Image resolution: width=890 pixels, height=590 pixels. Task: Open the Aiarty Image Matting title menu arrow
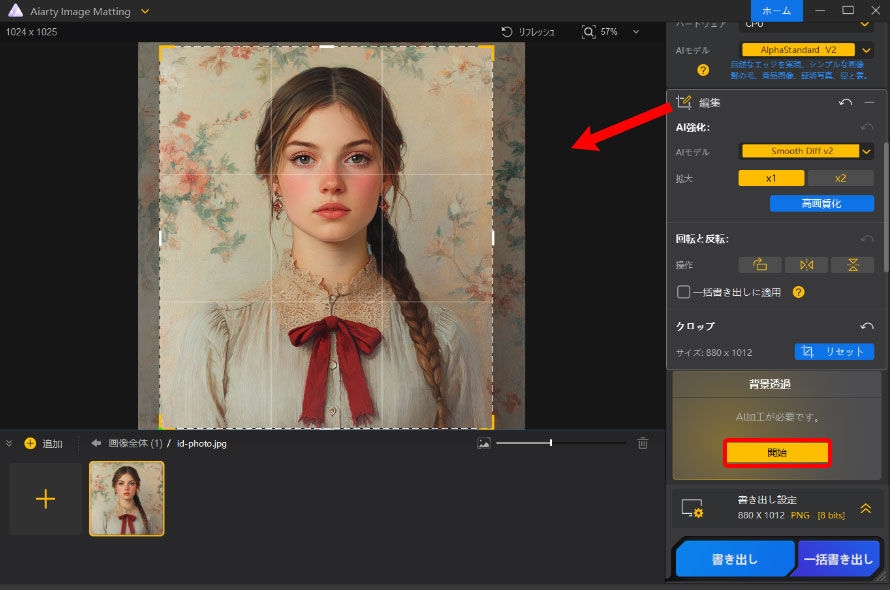tap(145, 10)
